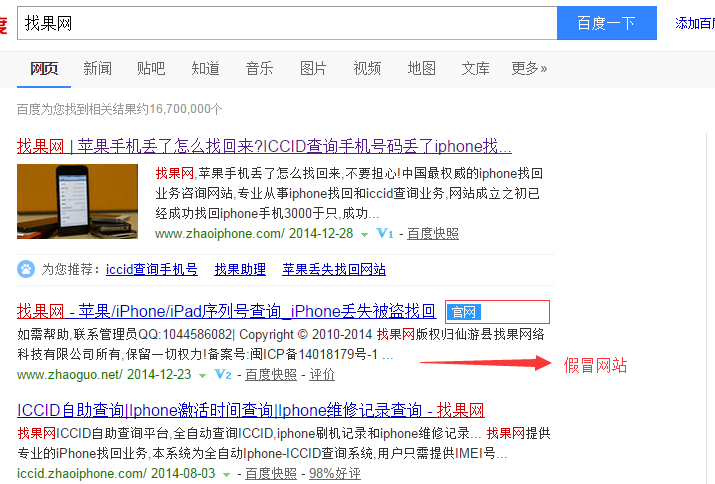
Task: Open 评价 link for zhaoguo.net
Action: [x=322, y=375]
